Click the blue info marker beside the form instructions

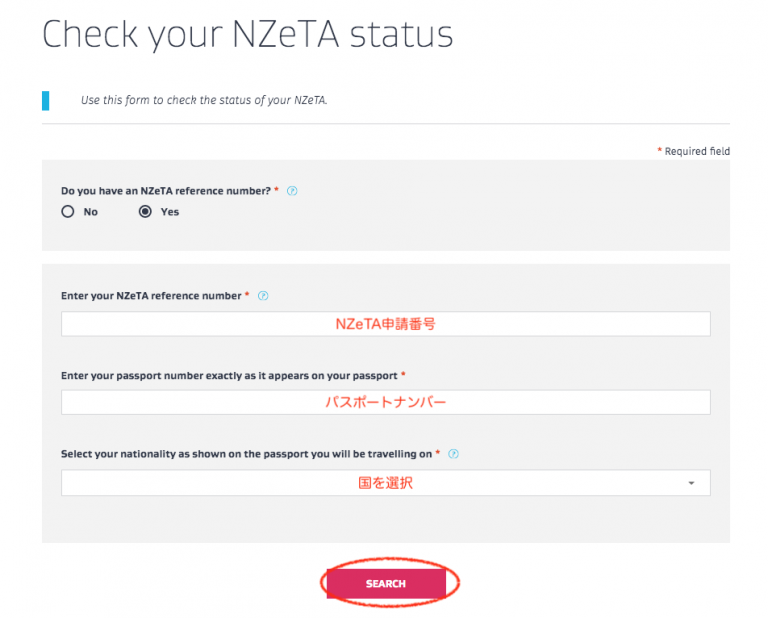(45, 100)
